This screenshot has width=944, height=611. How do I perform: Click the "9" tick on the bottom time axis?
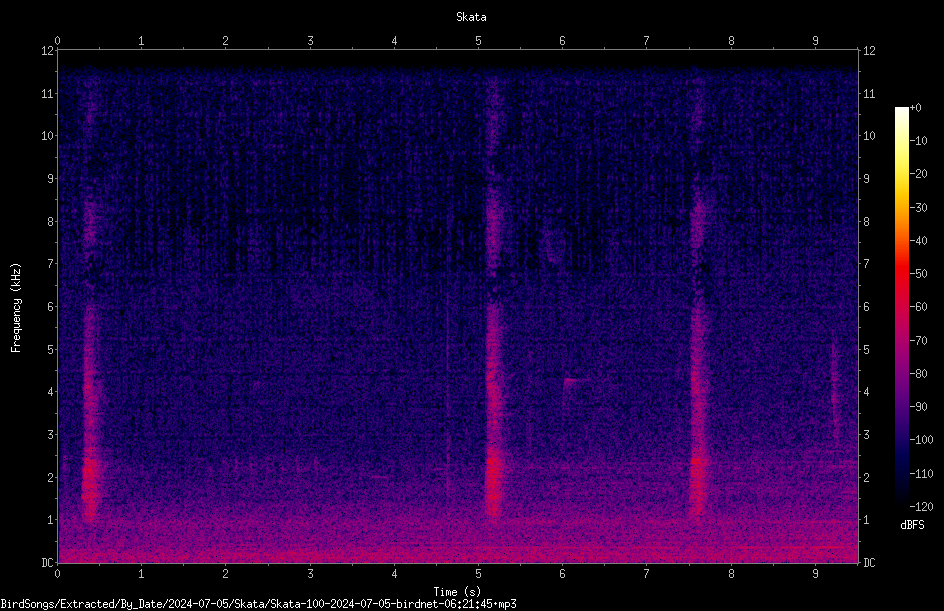pyautogui.click(x=815, y=574)
